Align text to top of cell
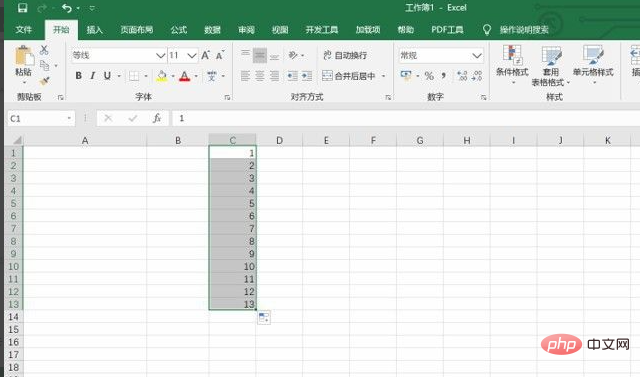640x377 pixels. tap(245, 55)
